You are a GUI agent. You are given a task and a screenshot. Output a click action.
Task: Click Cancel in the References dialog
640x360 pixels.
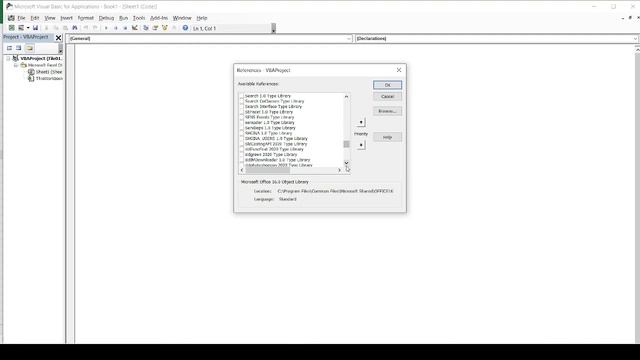pos(387,96)
